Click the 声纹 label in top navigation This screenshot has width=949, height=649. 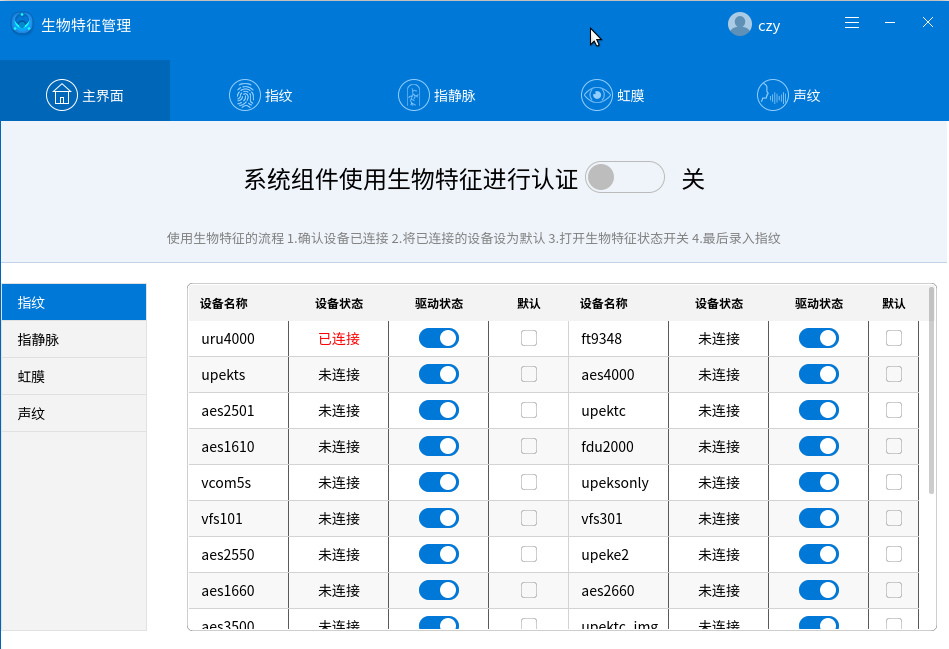(x=807, y=96)
